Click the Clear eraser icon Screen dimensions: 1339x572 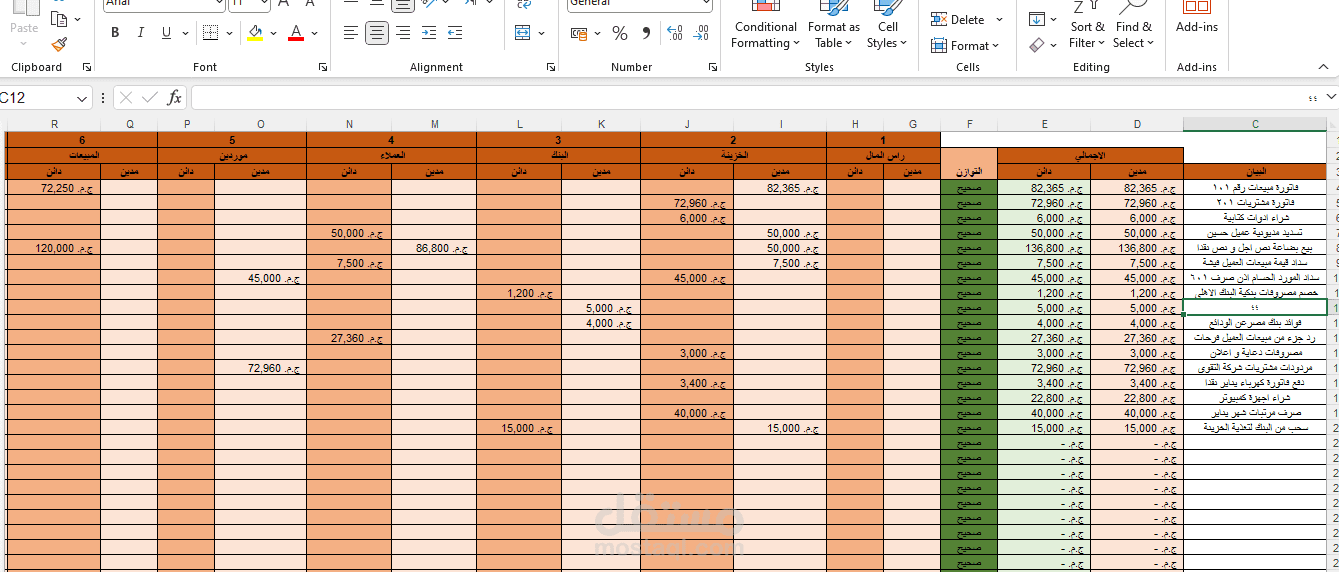point(1036,44)
